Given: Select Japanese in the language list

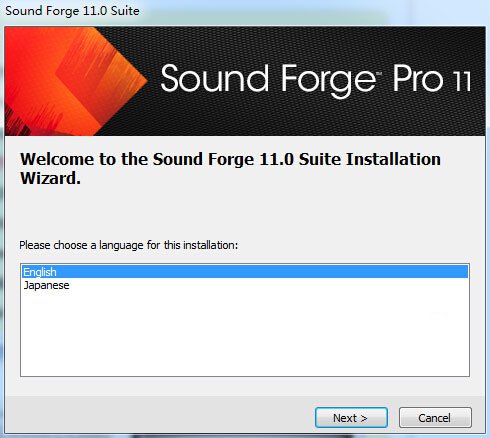Looking at the screenshot, I should tap(46, 285).
